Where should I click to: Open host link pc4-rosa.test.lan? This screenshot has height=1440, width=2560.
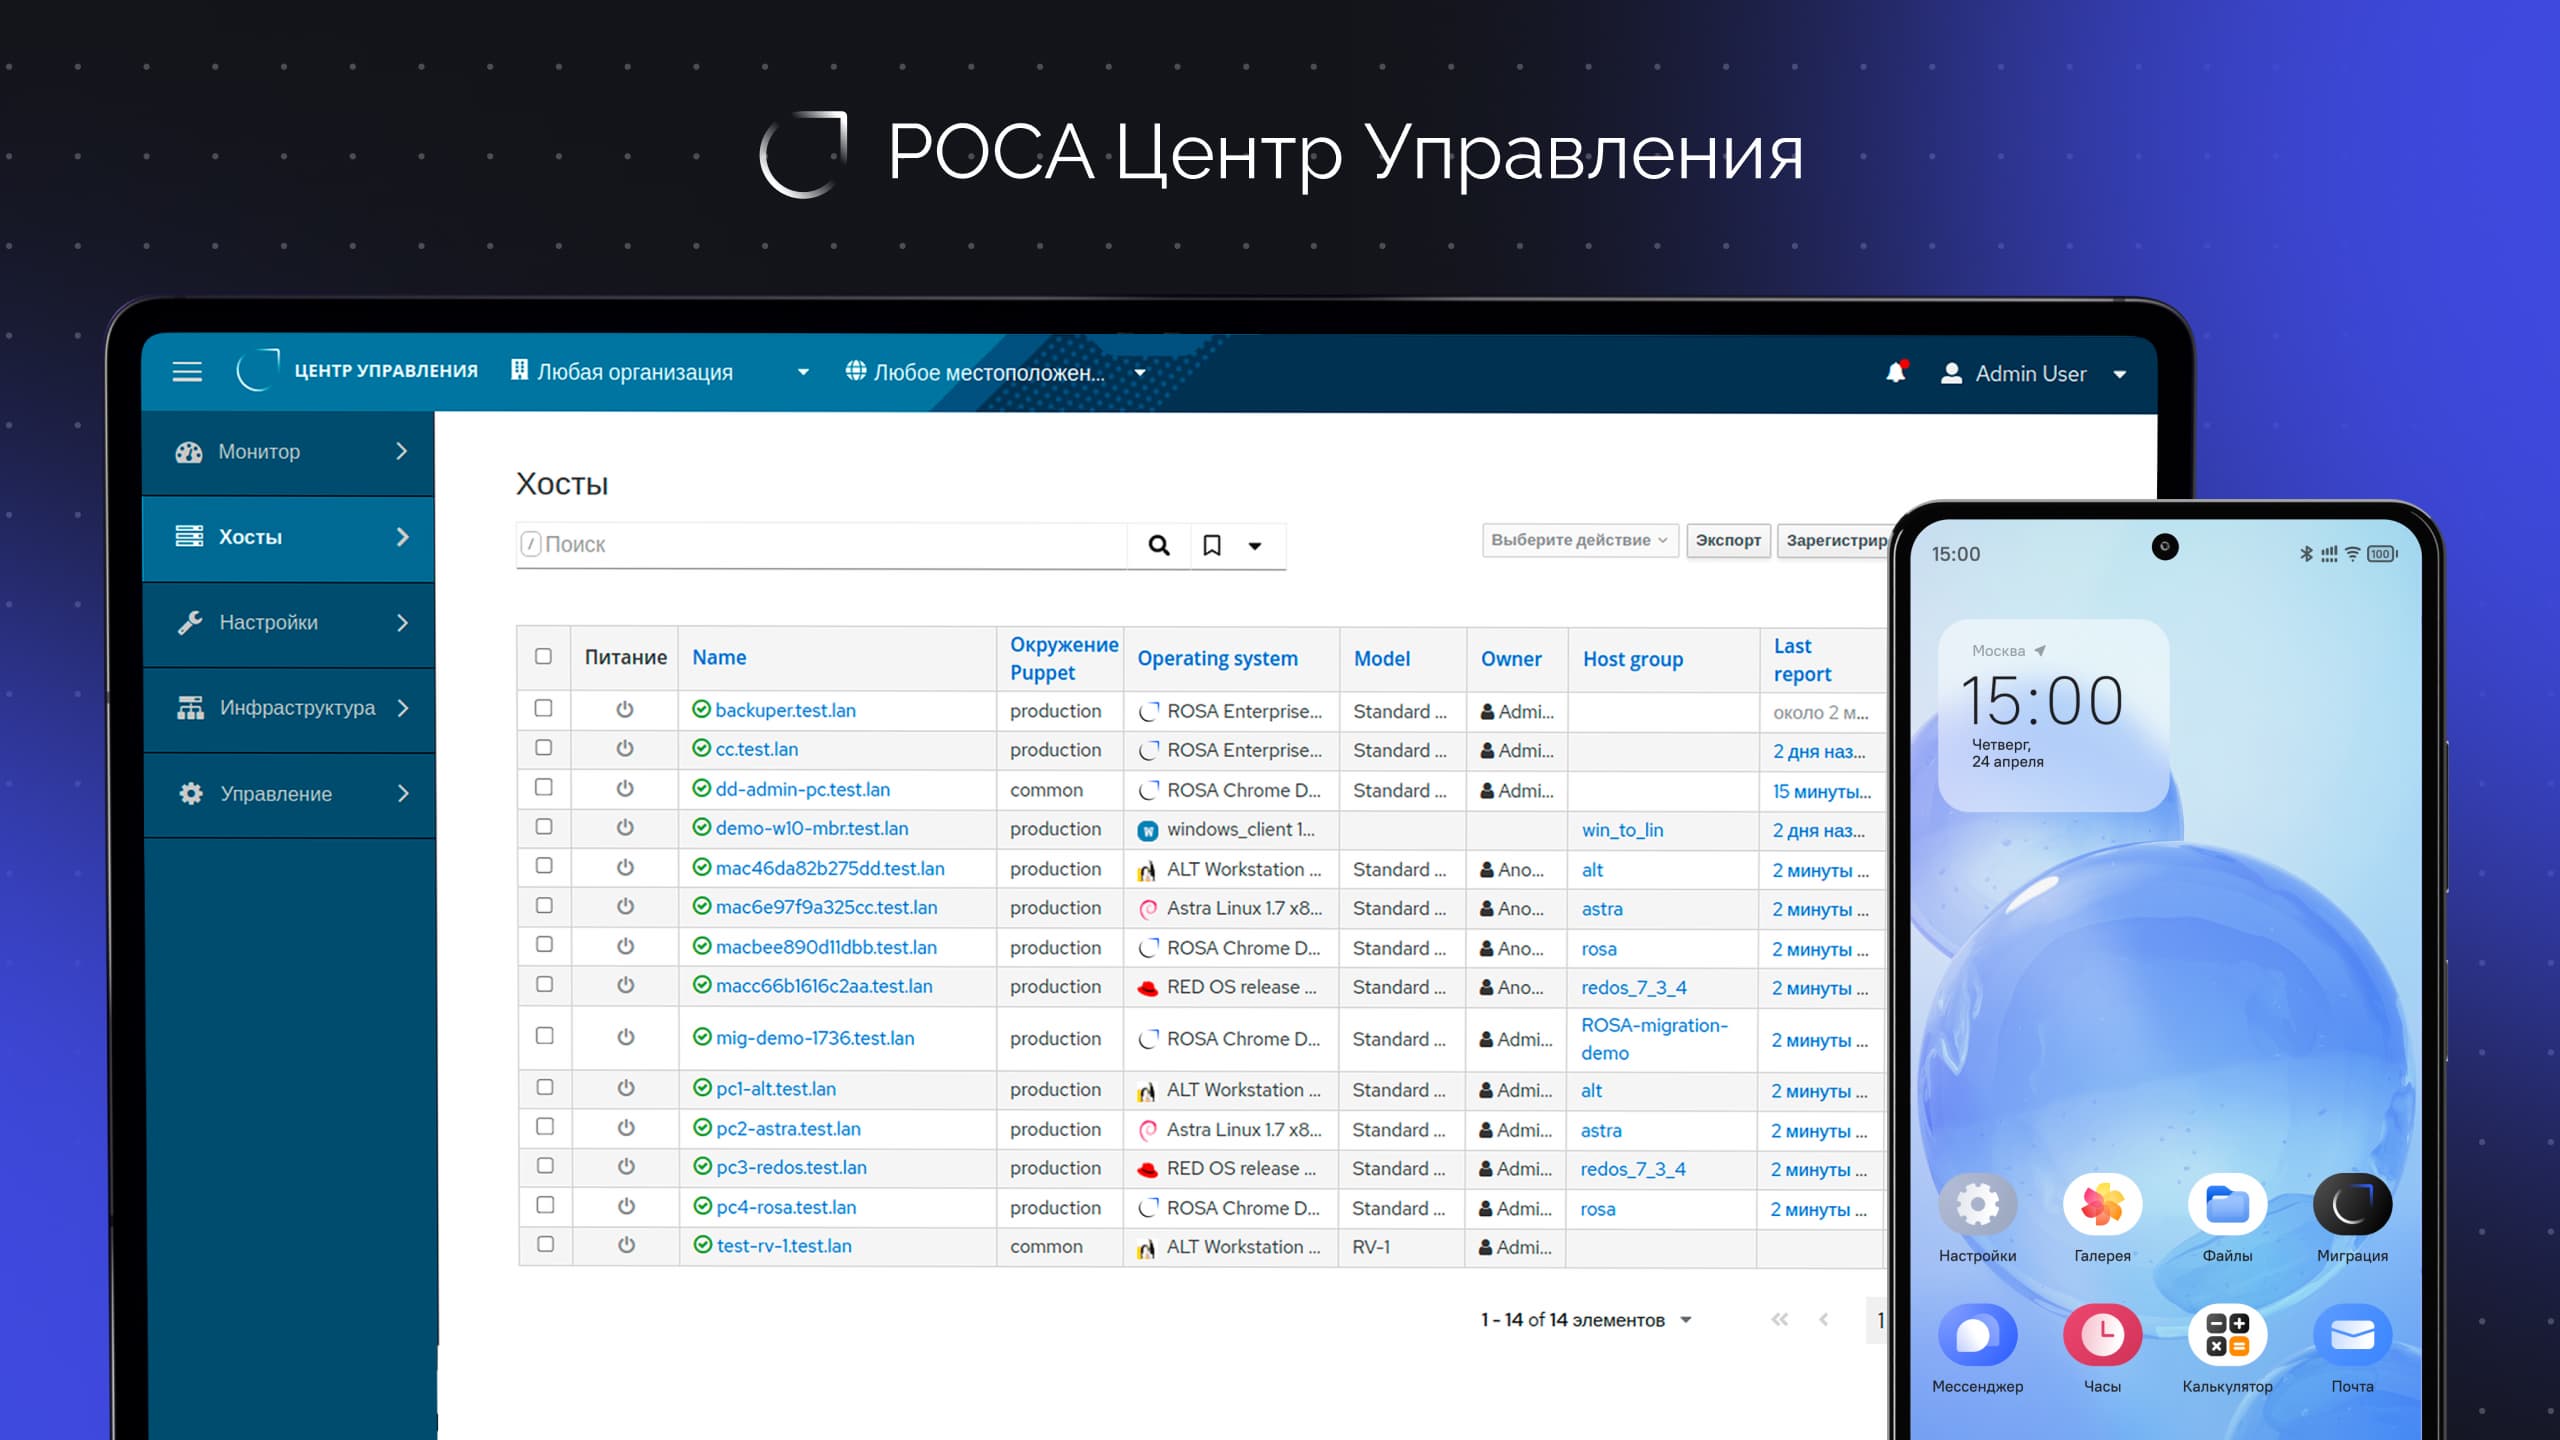786,1207
